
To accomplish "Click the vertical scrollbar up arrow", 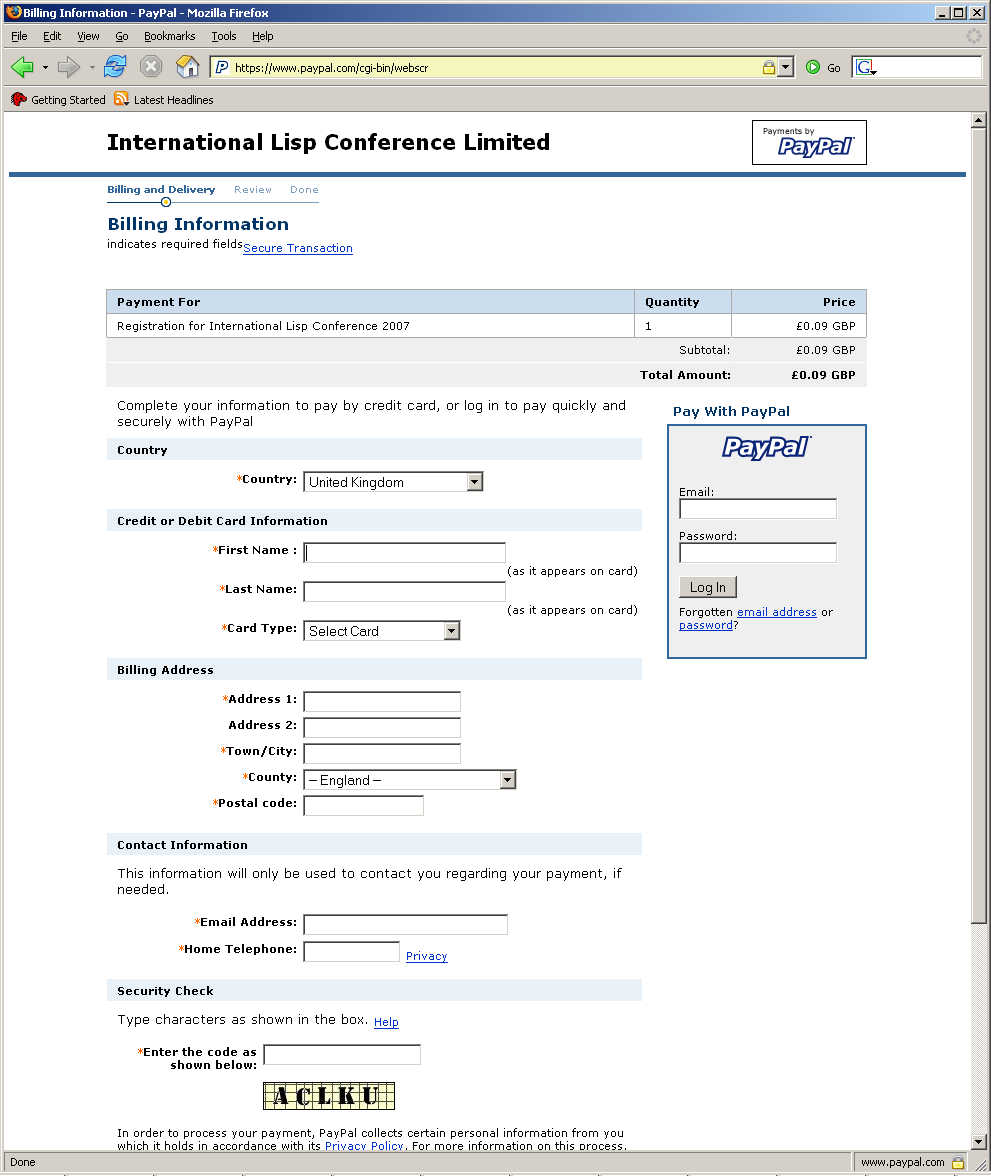I will pyautogui.click(x=978, y=120).
